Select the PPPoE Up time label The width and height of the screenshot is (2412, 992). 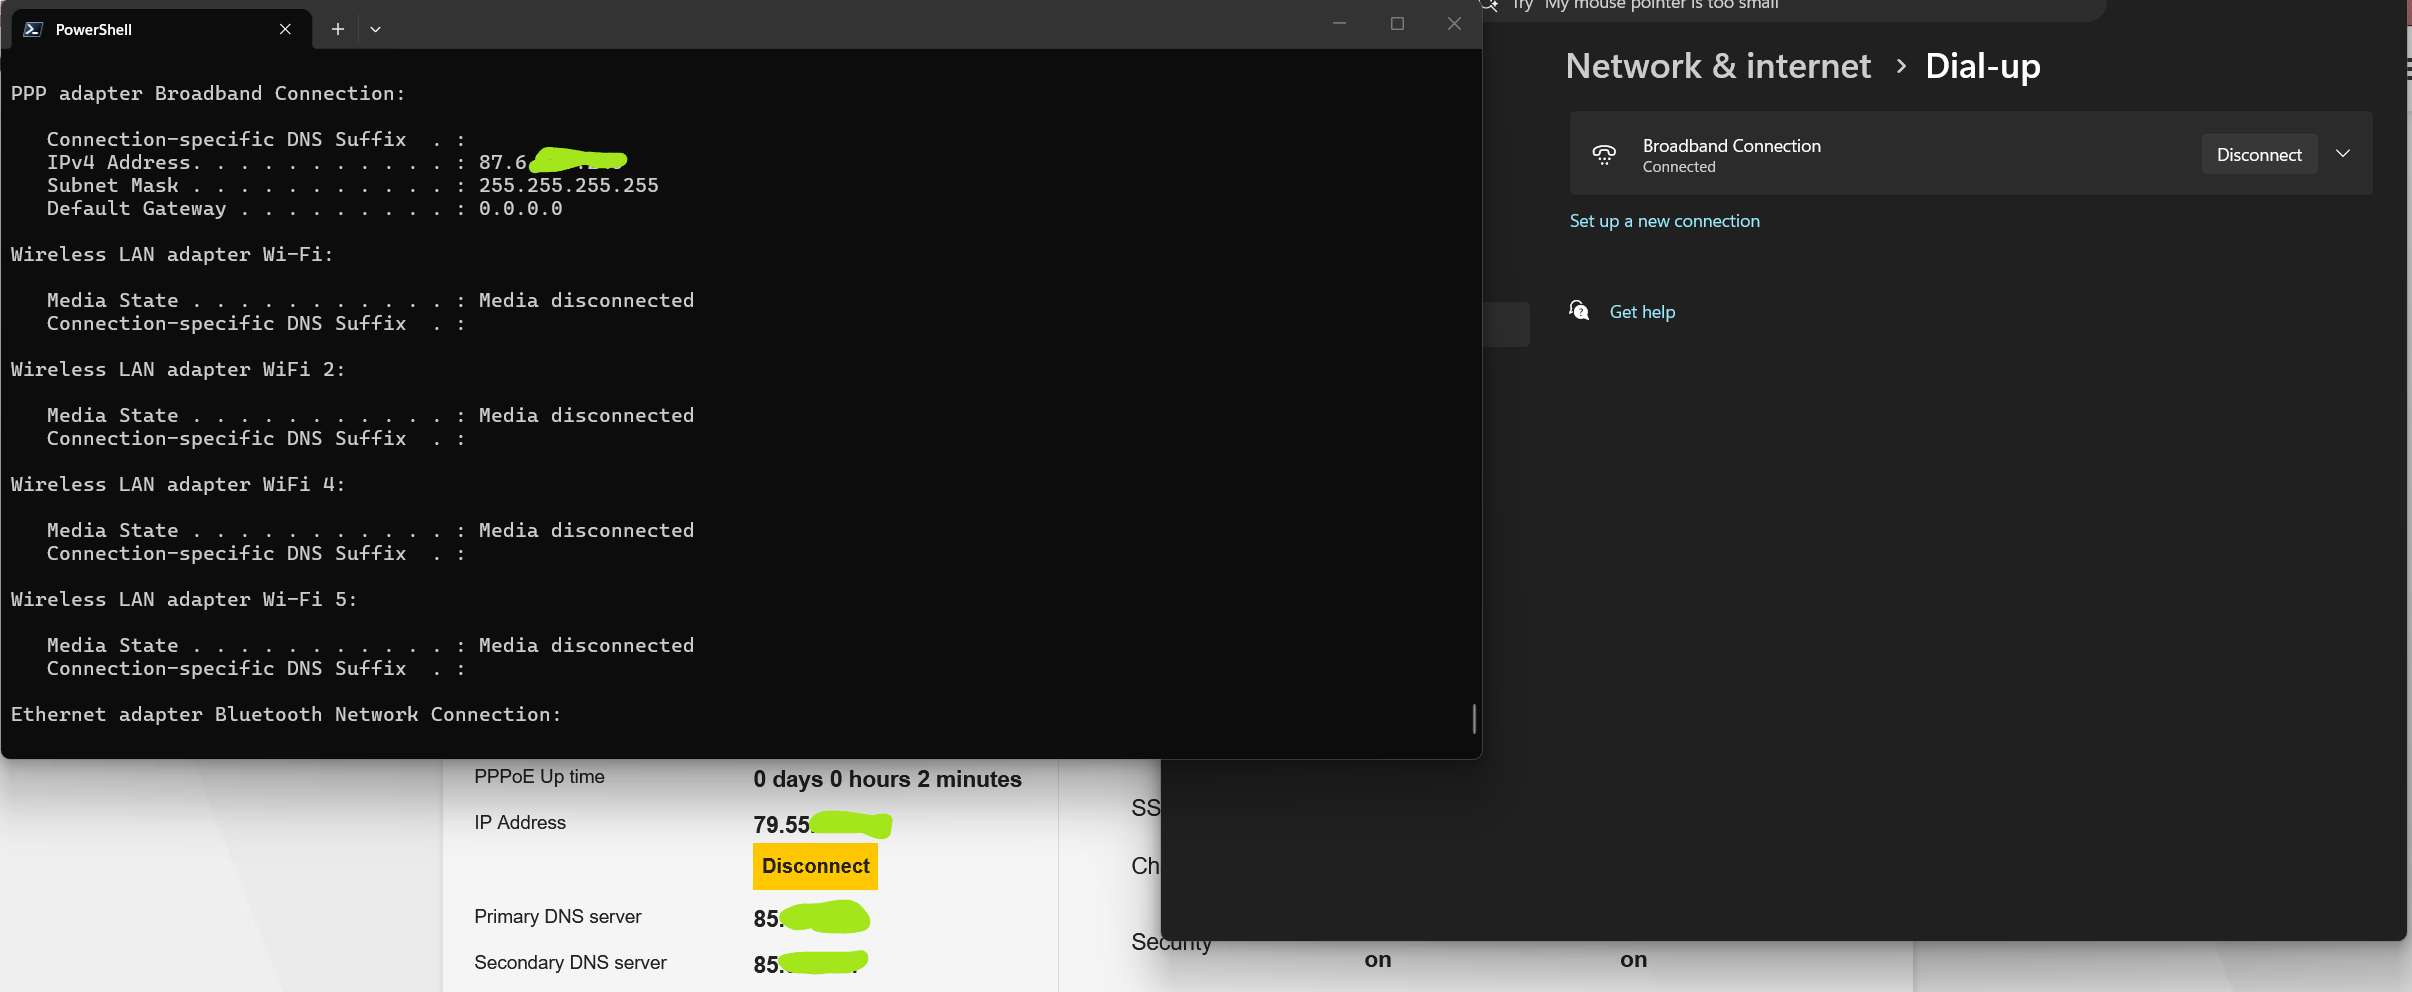click(539, 777)
